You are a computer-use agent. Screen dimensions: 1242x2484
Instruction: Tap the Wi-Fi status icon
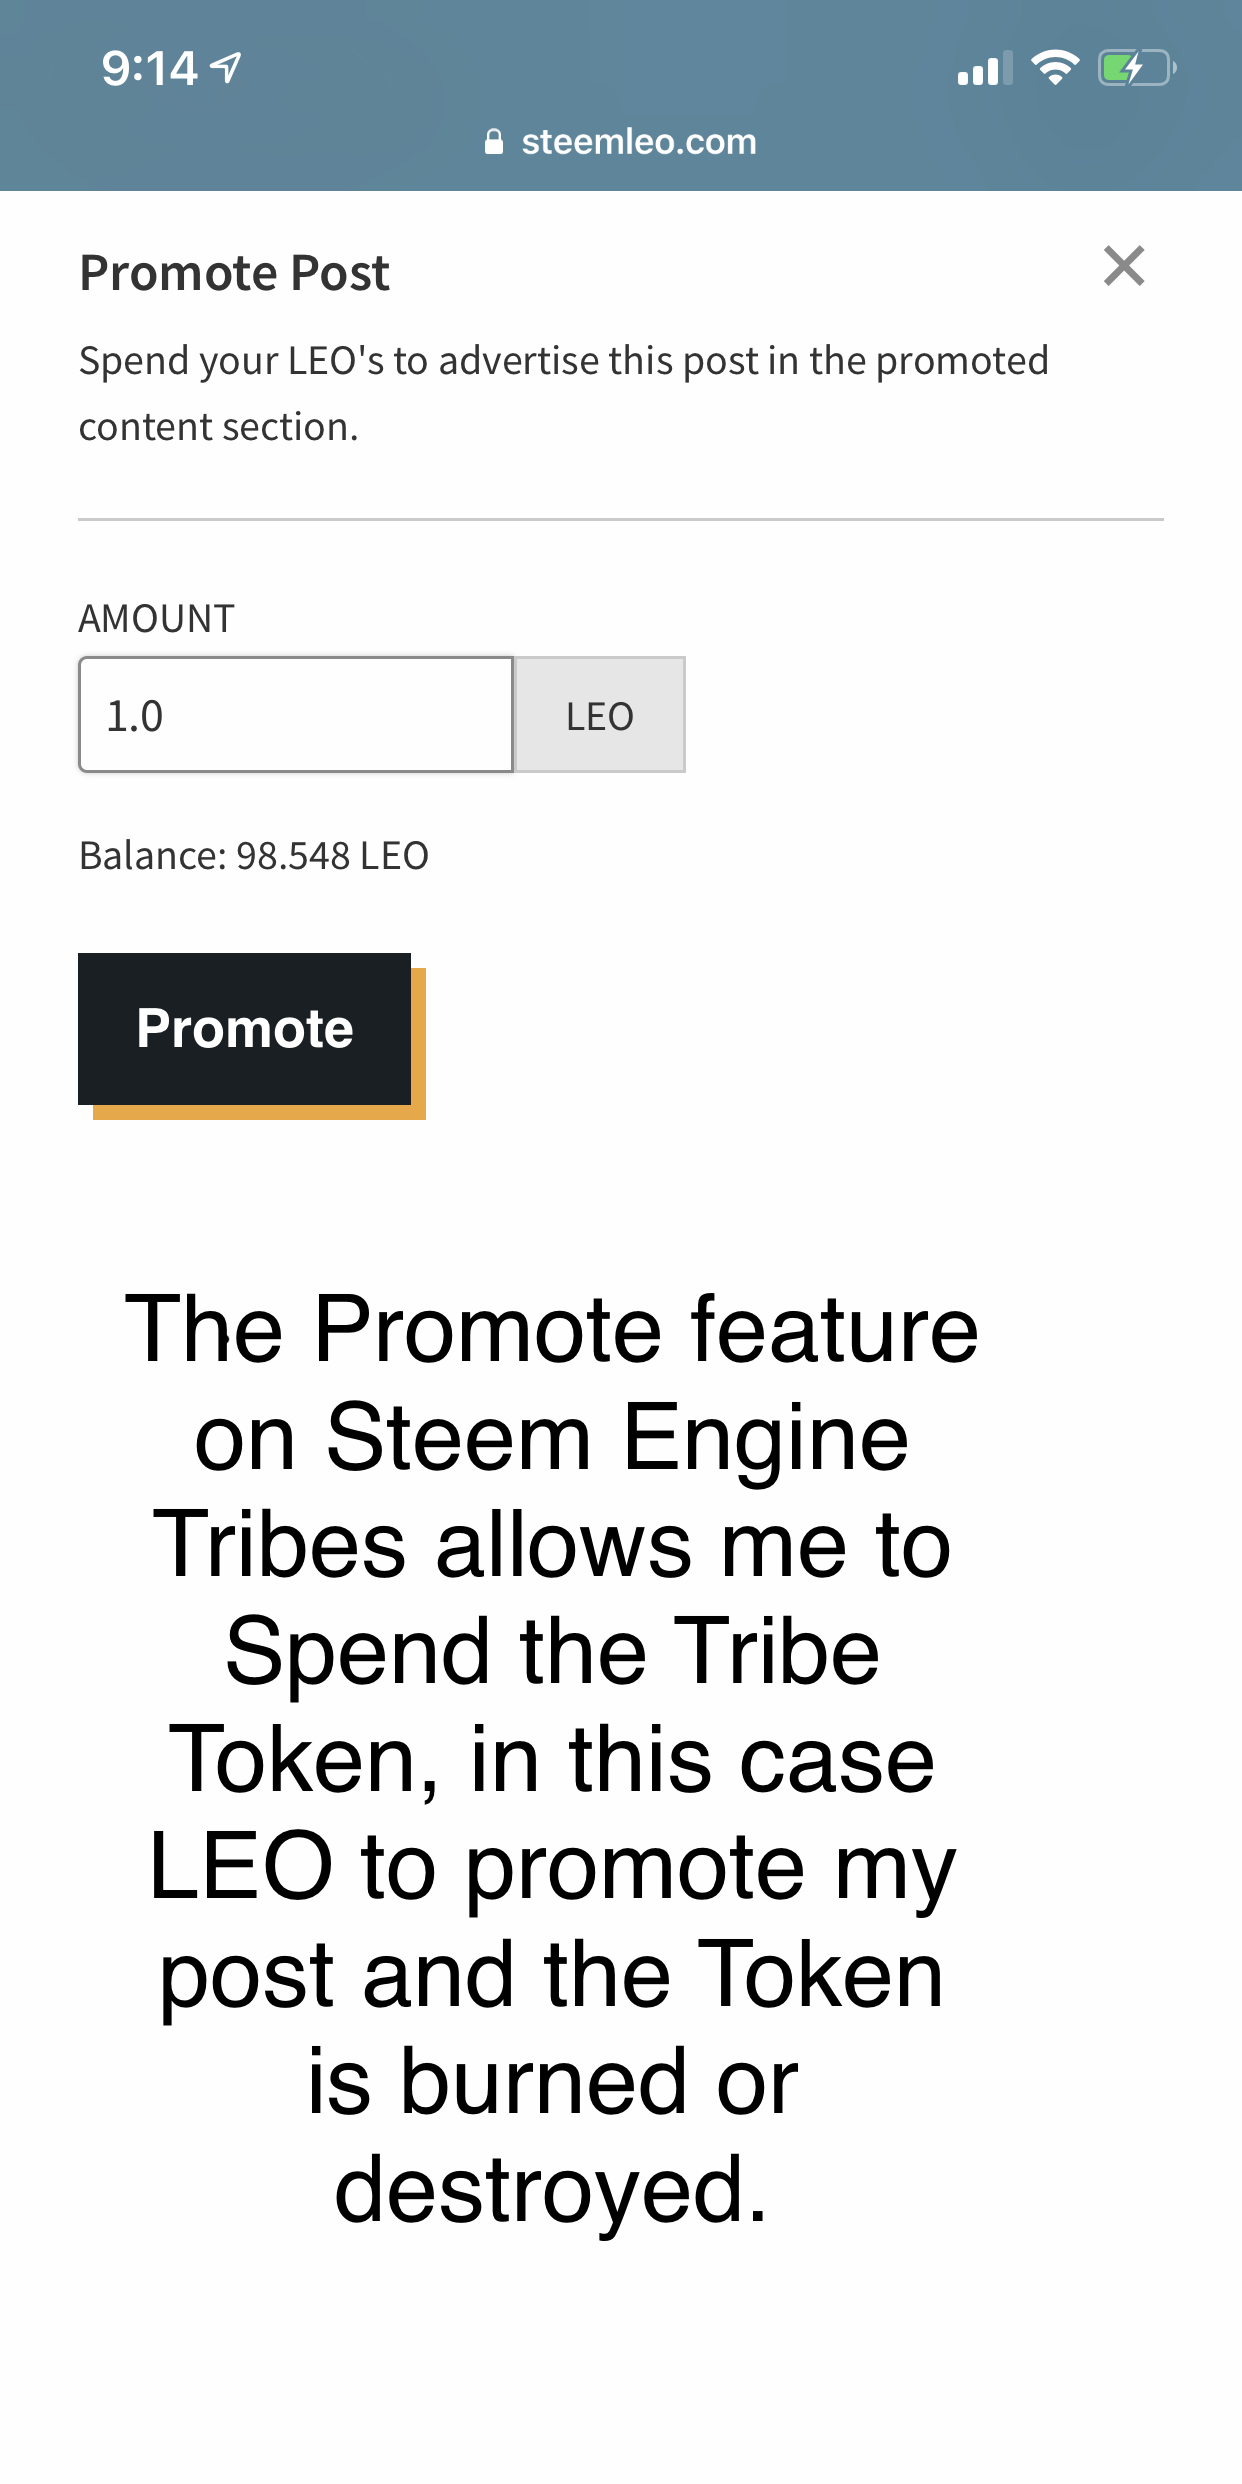(1055, 67)
